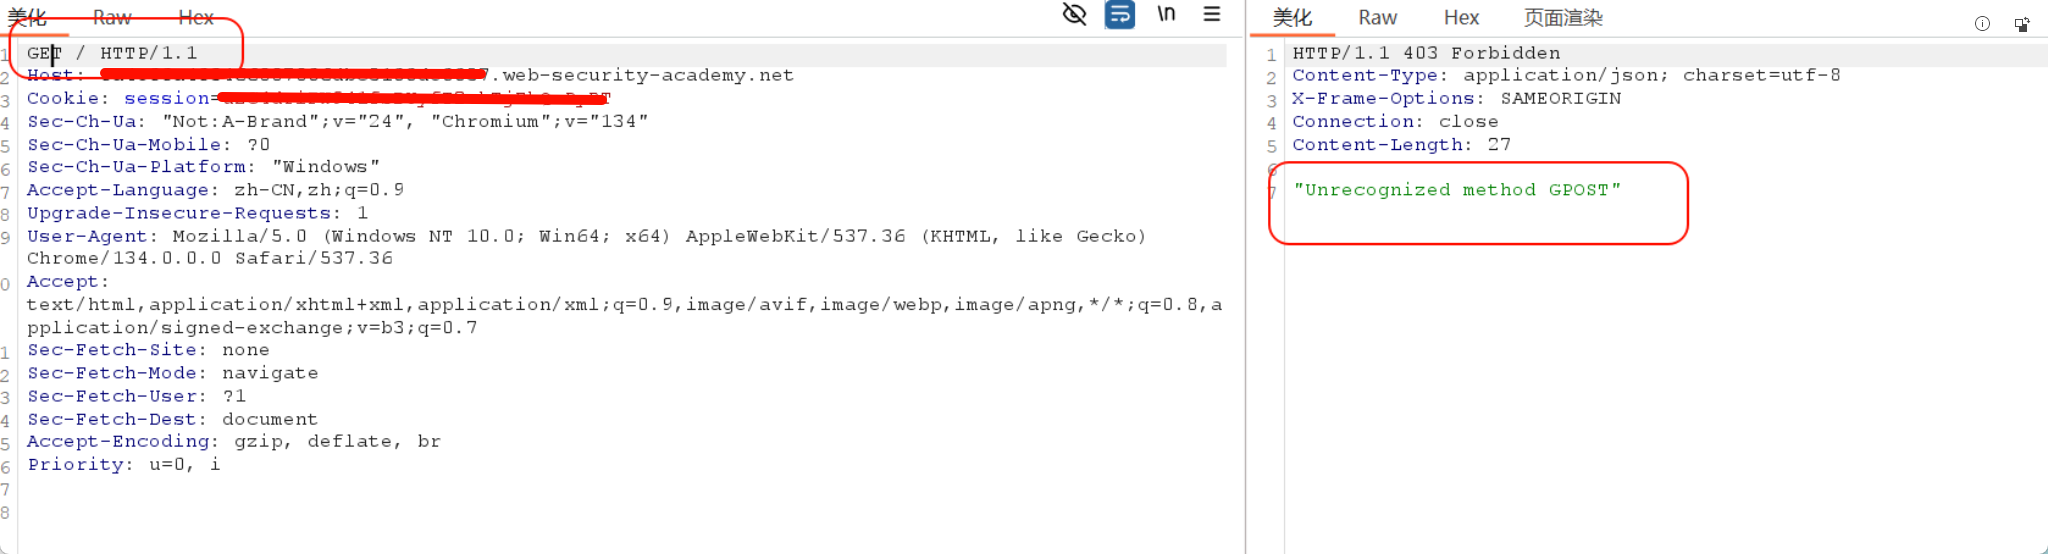Click the Sec-Ch-Ua-Mobile header value ?0

(x=258, y=145)
